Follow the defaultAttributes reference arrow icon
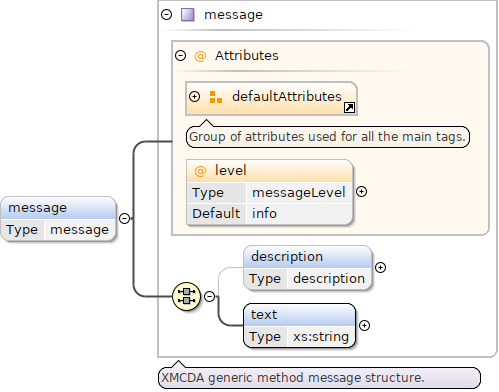The width and height of the screenshot is (499, 392). coord(349,107)
